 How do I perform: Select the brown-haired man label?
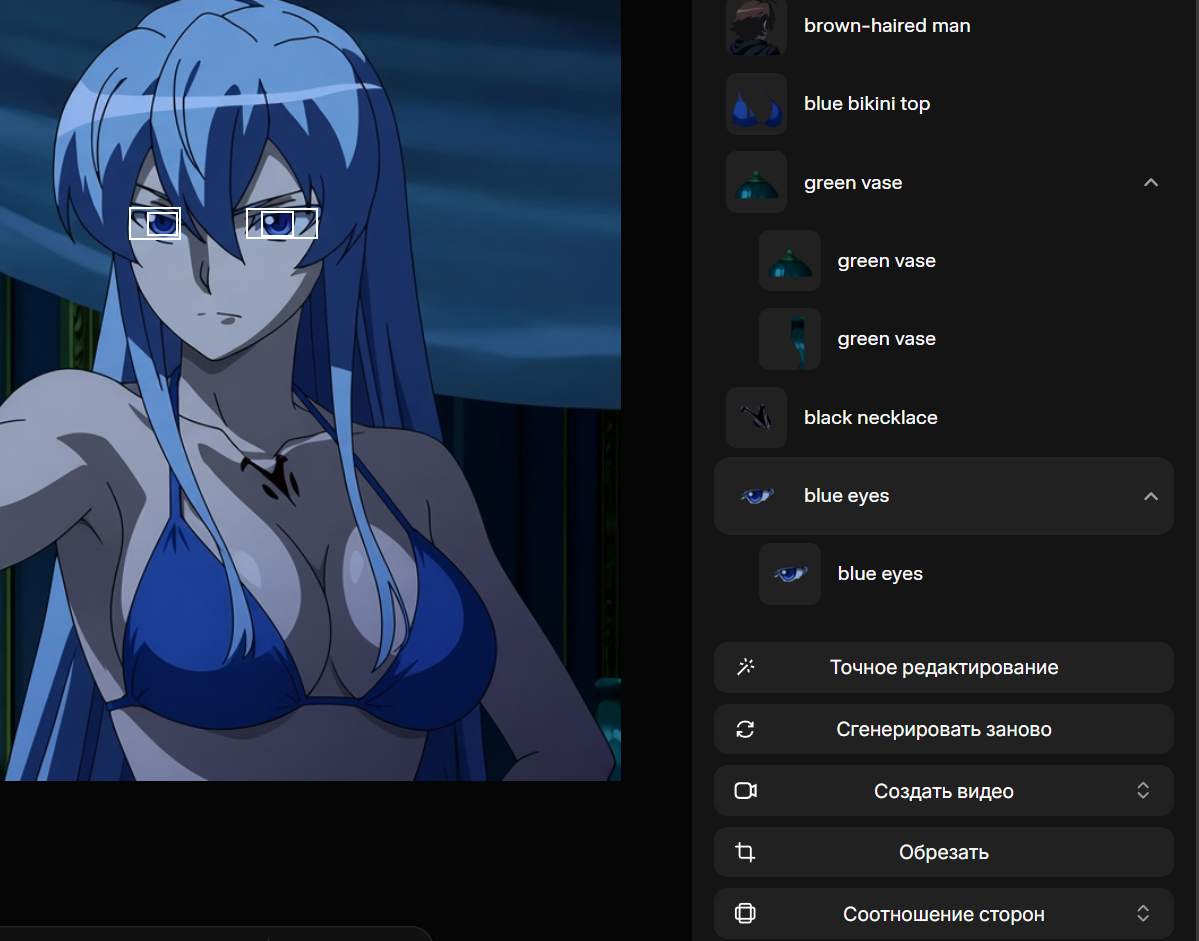pyautogui.click(x=887, y=25)
